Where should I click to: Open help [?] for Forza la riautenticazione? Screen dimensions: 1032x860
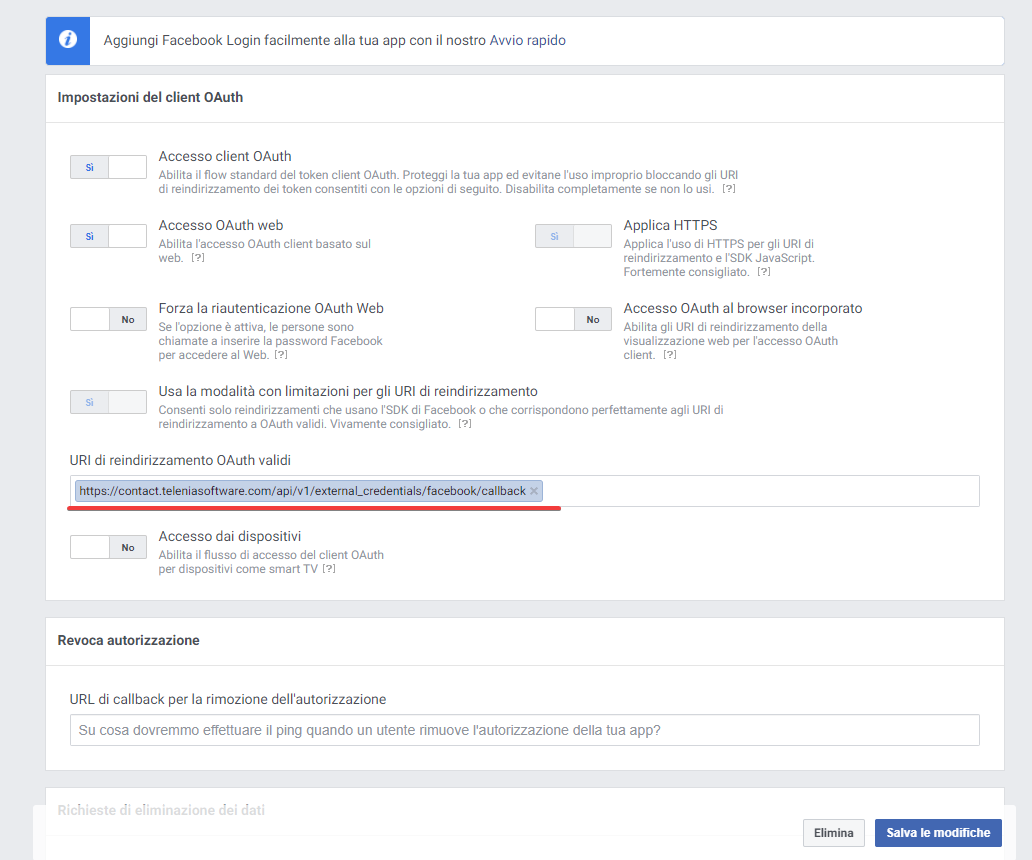(280, 355)
